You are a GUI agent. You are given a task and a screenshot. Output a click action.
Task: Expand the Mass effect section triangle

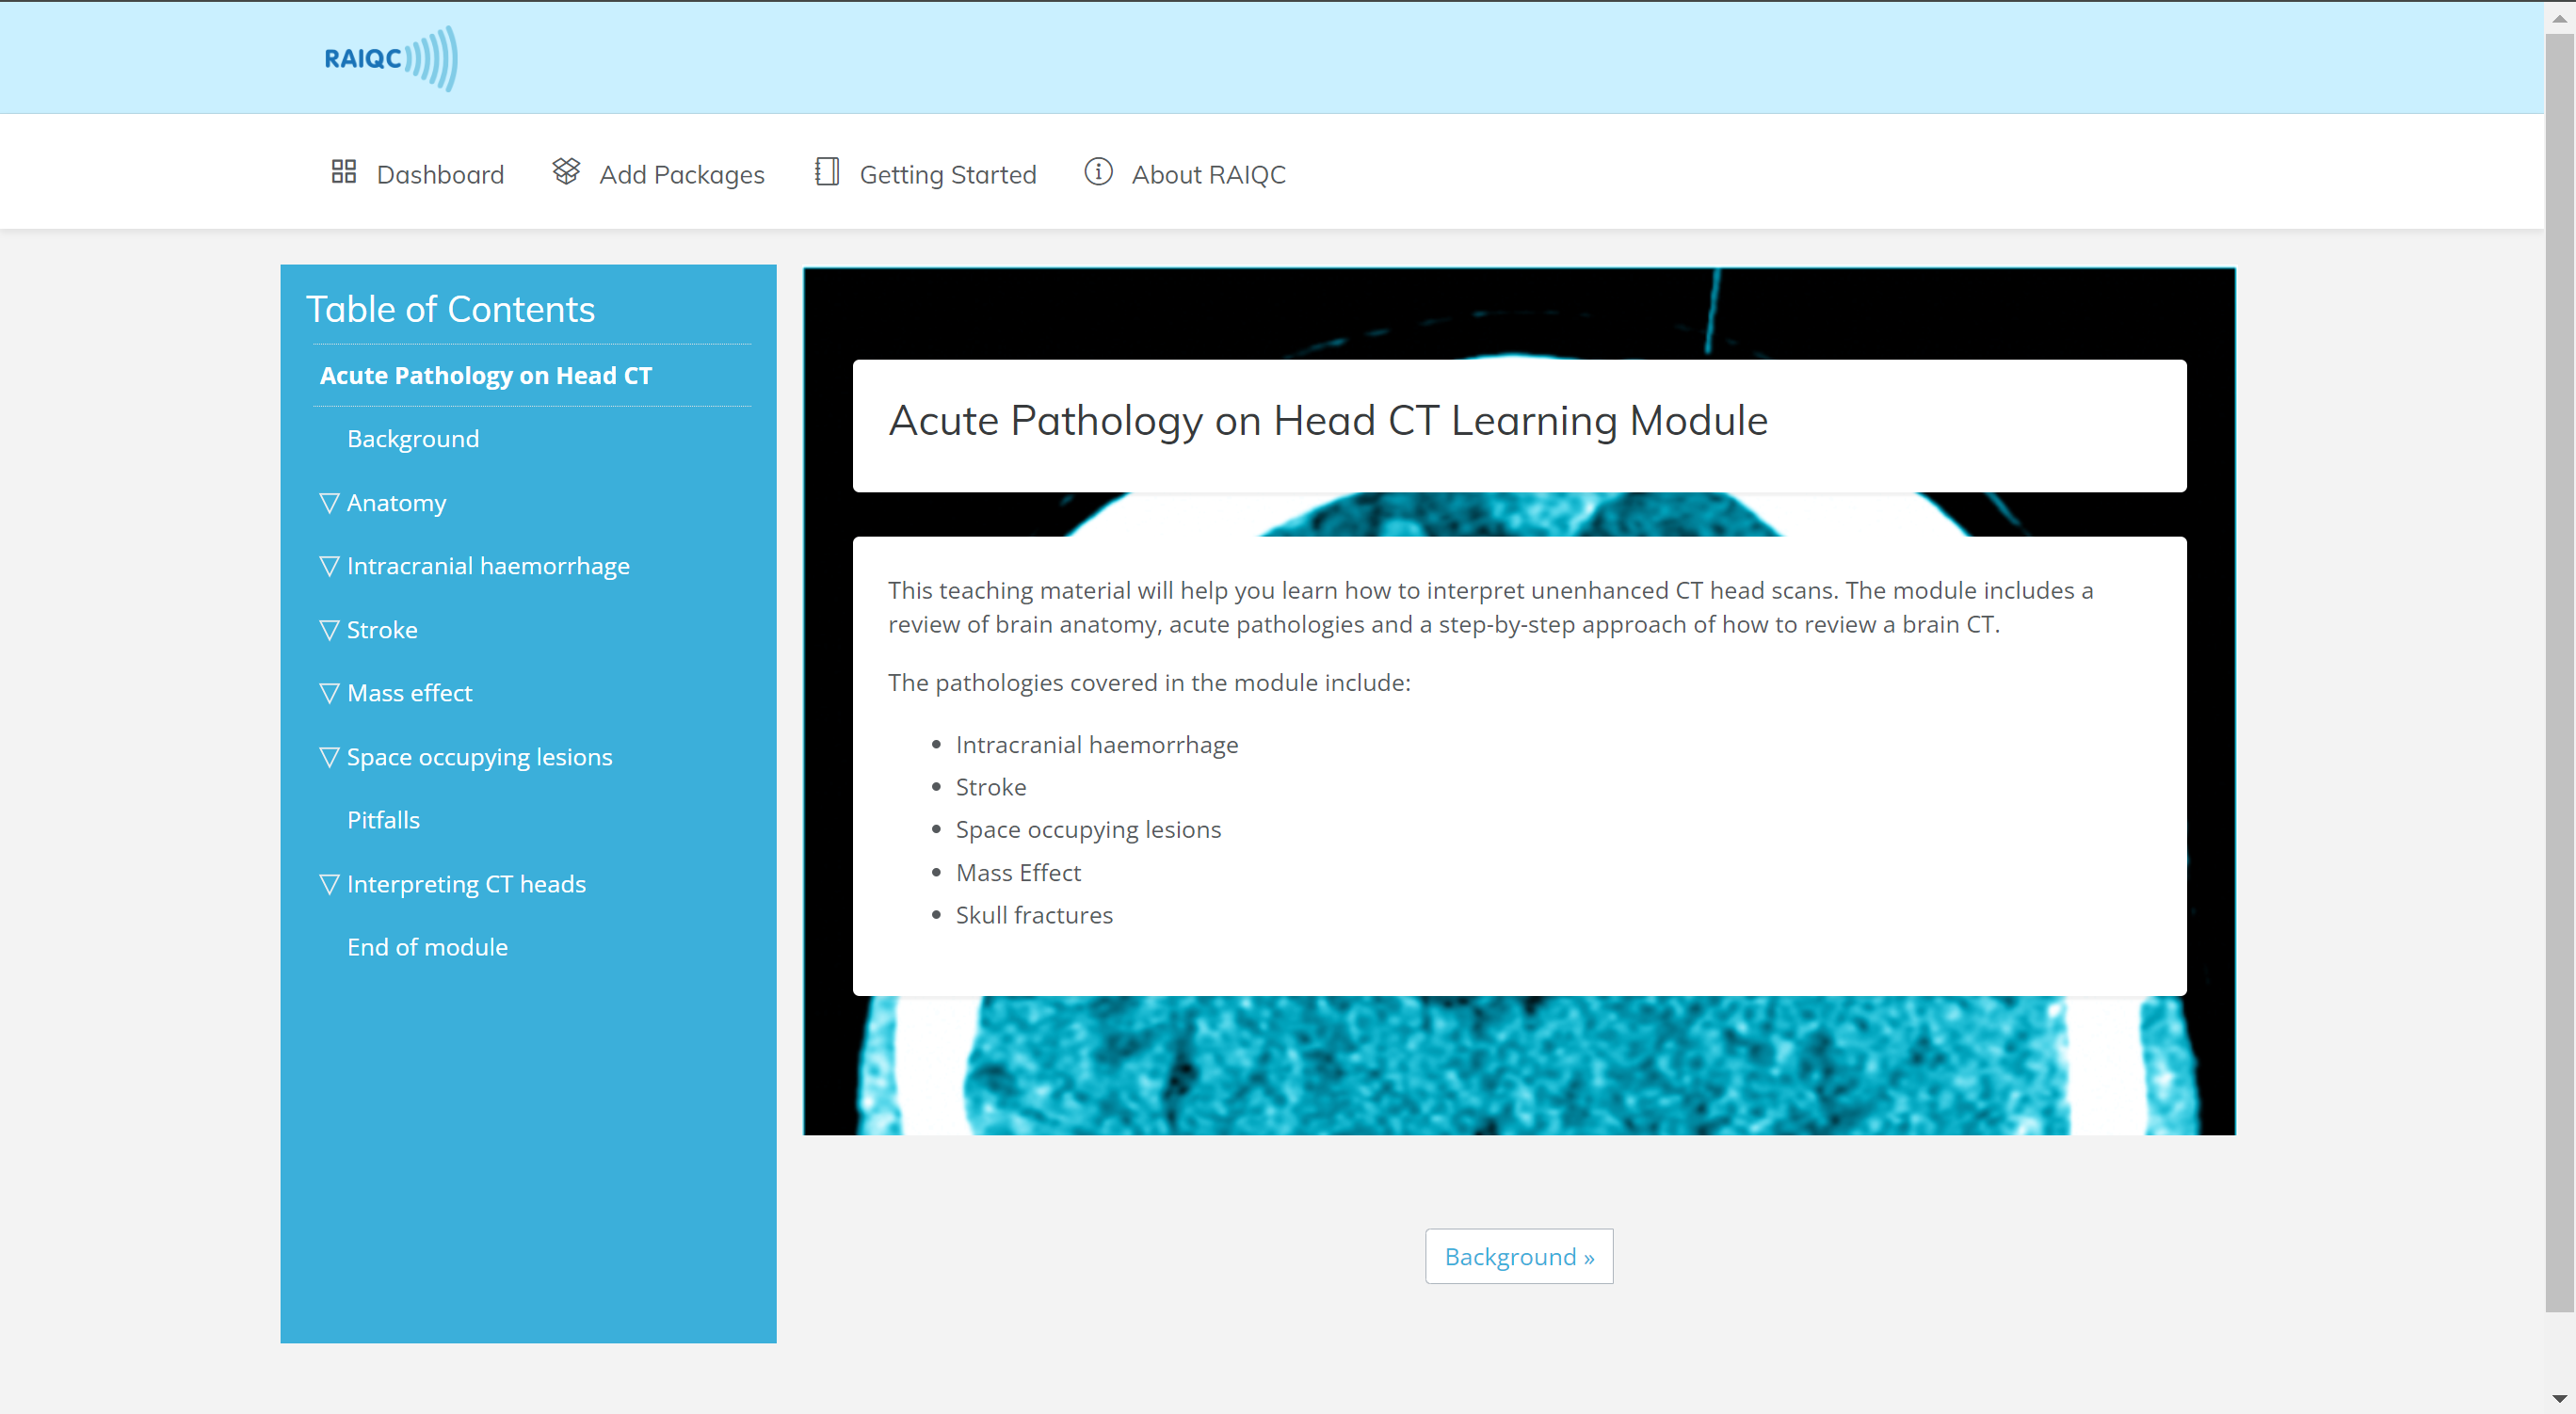329,693
